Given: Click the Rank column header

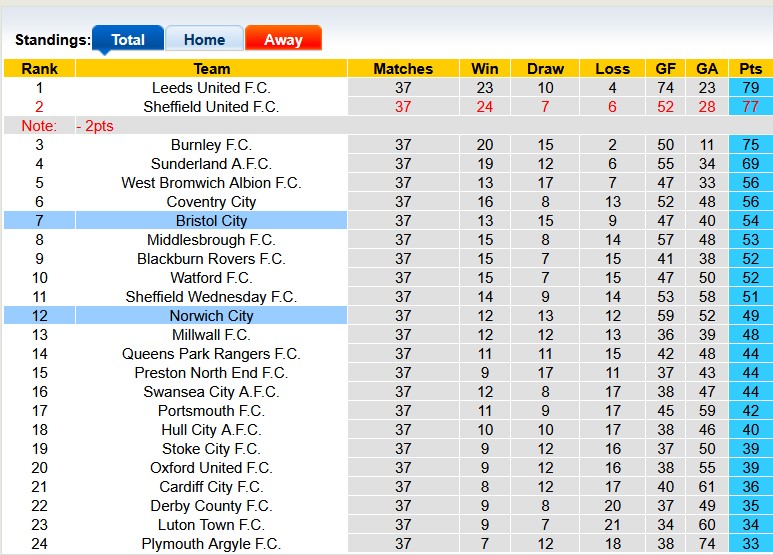Looking at the screenshot, I should (x=39, y=69).
